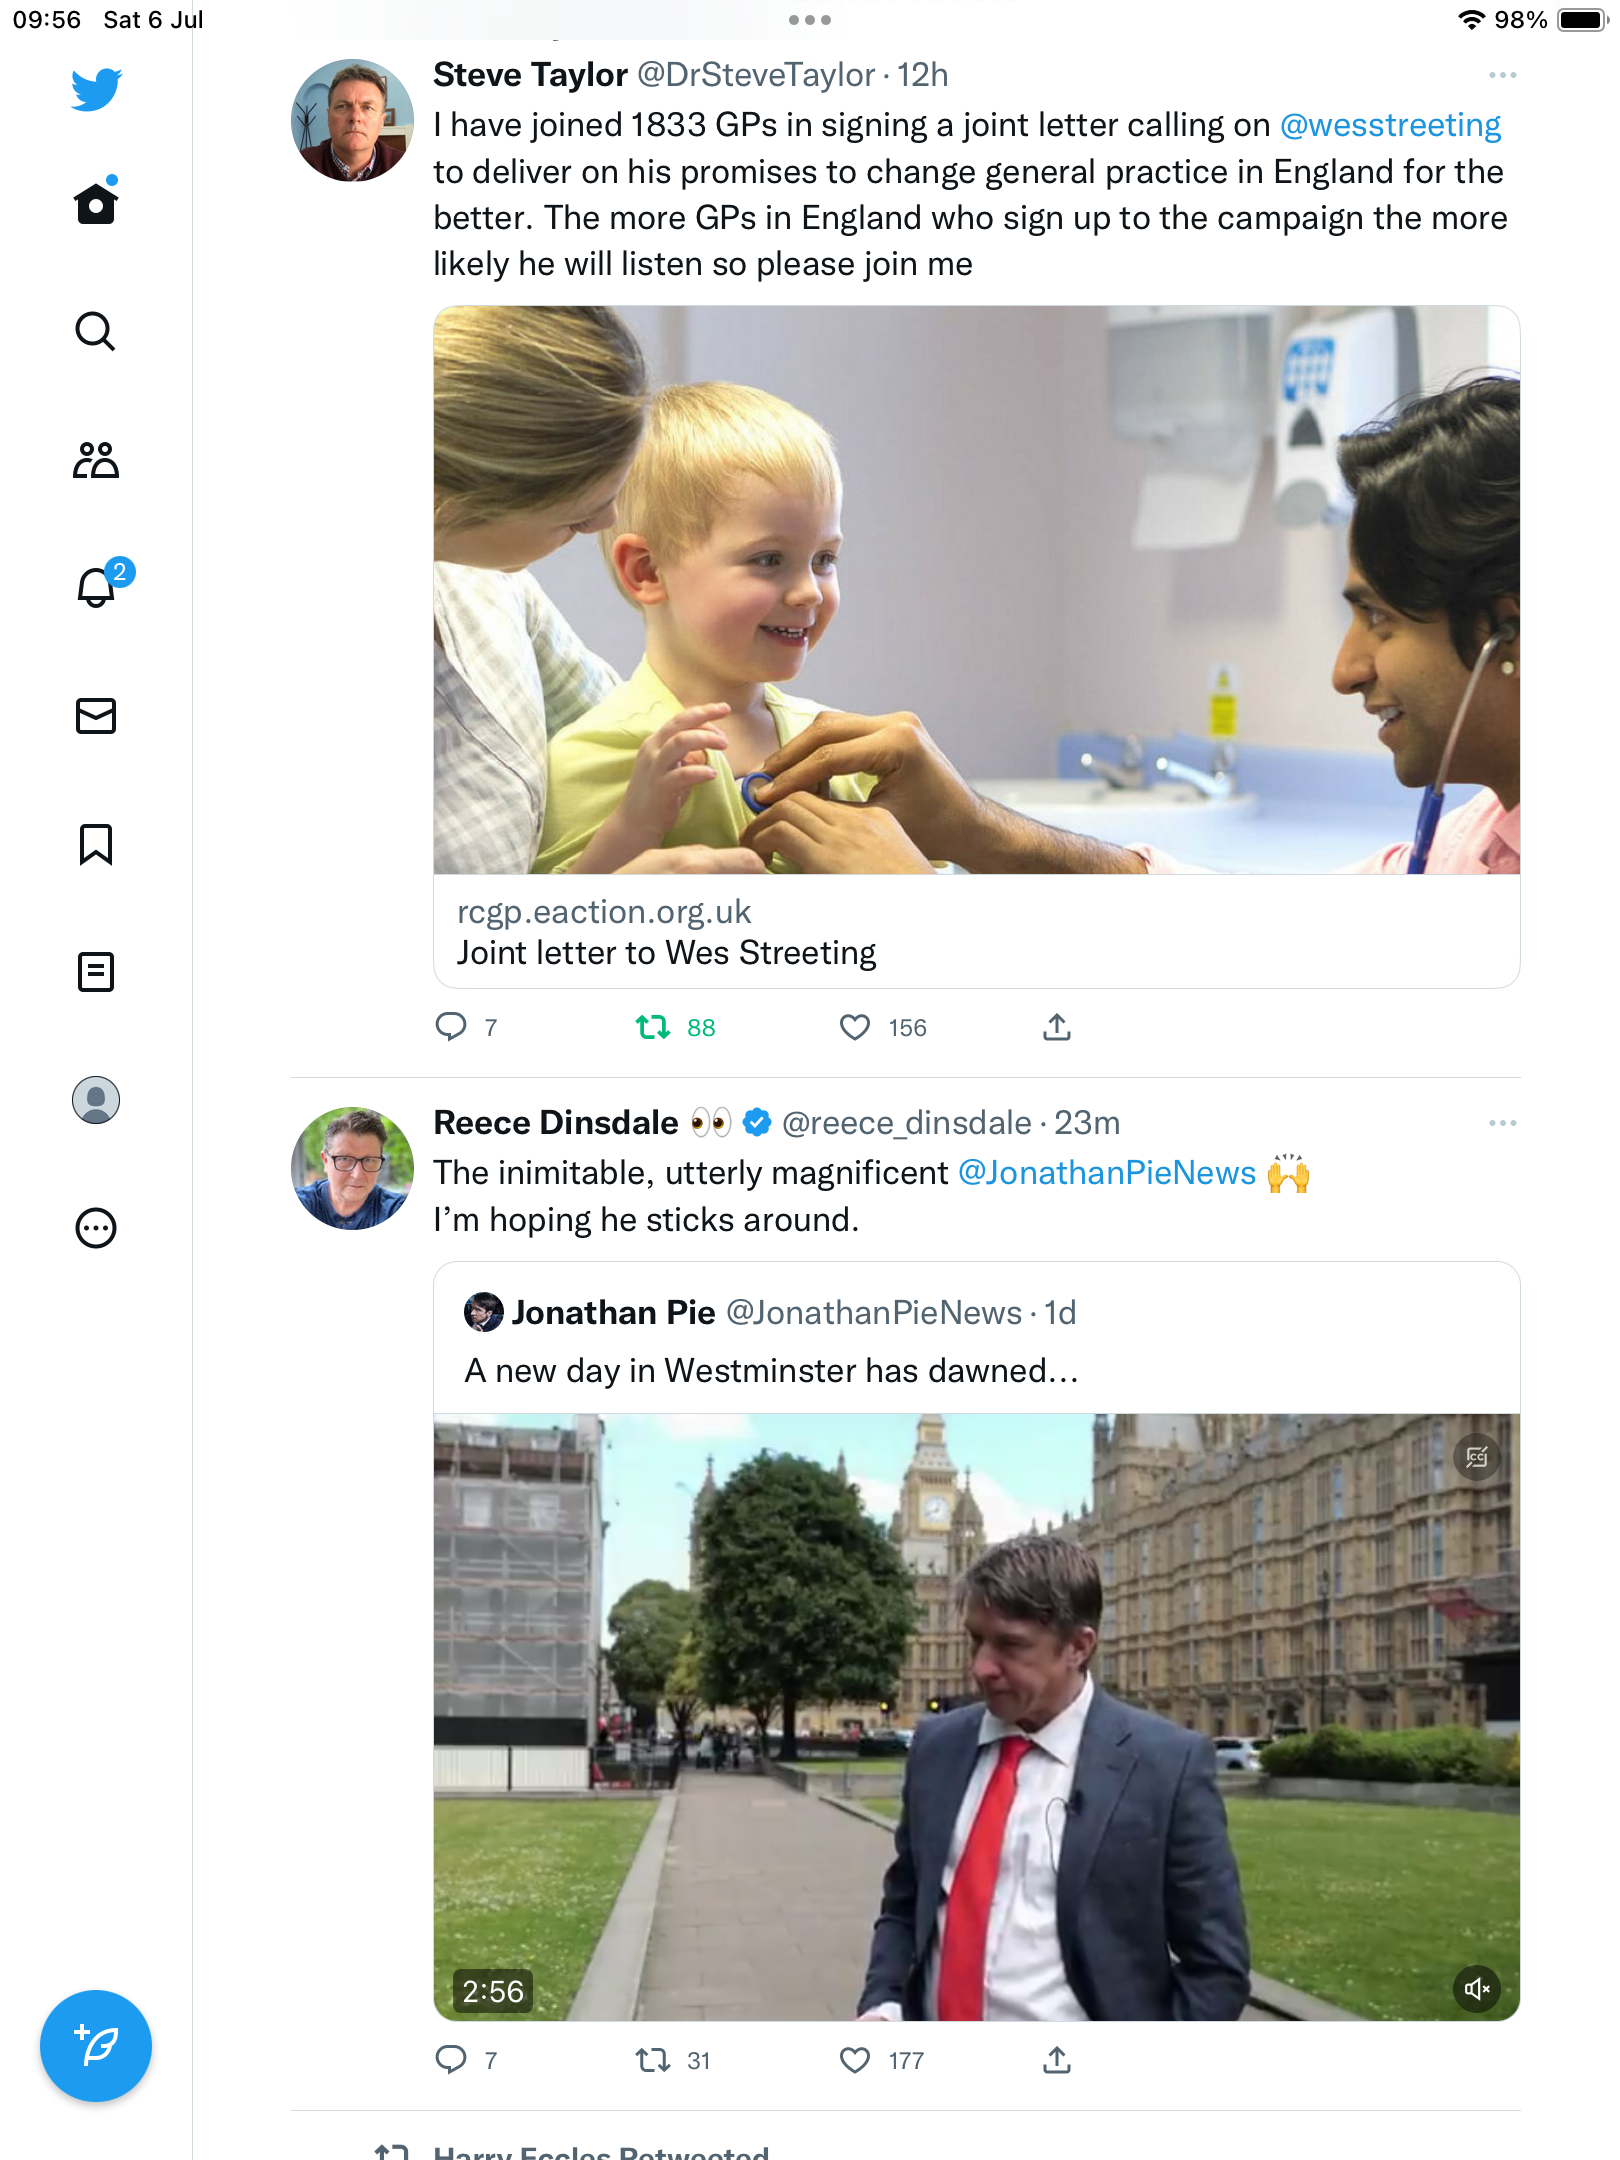The image size is (1620, 2160).
Task: Undo retweet on Steve Taylor's tweet
Action: [x=654, y=1028]
